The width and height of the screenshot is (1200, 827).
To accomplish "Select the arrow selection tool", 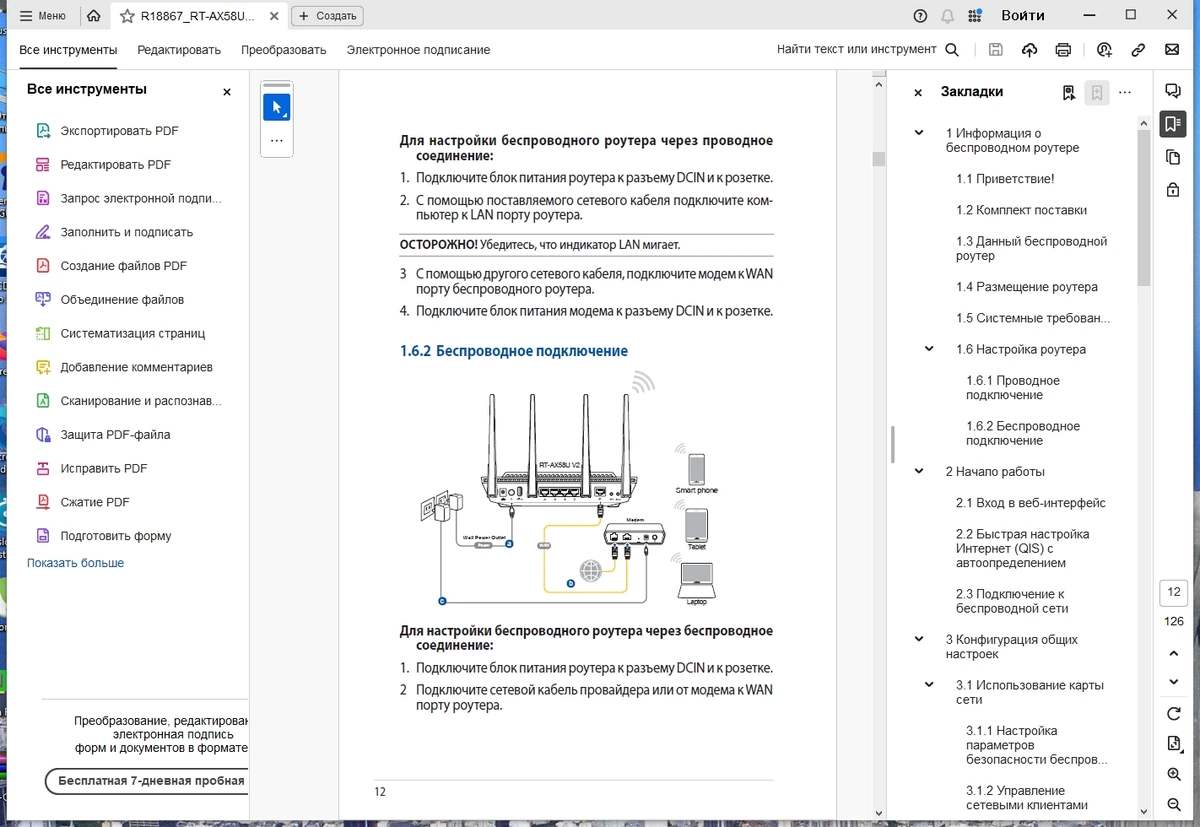I will tap(277, 108).
